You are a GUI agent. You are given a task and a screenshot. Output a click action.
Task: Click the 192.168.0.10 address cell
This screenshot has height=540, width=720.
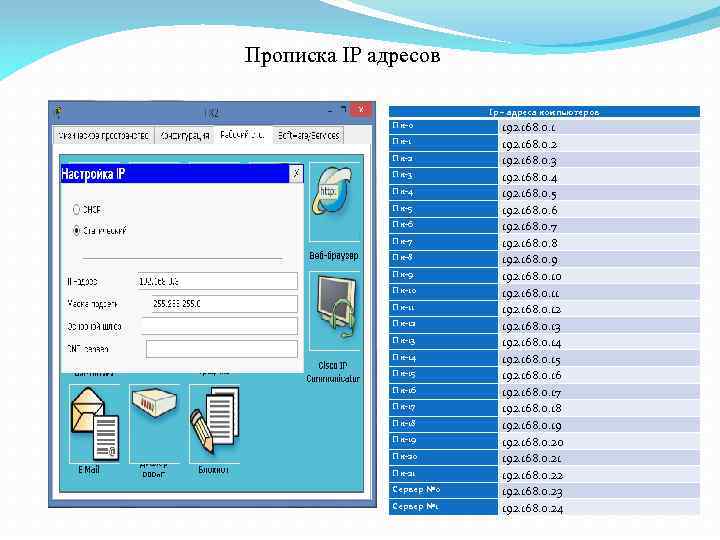click(x=599, y=276)
